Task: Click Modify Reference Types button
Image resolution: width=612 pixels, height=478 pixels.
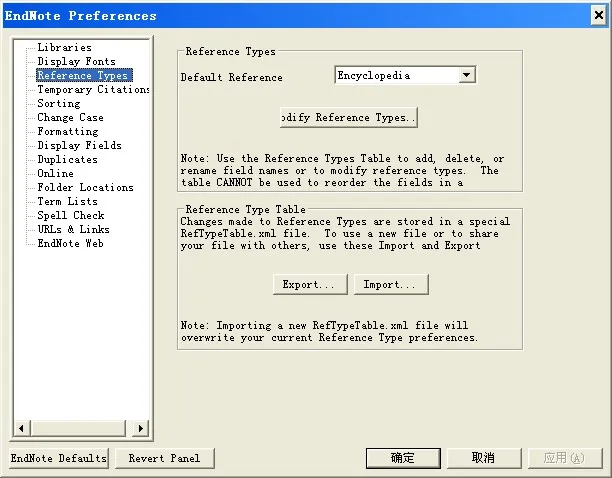Action: coord(349,117)
